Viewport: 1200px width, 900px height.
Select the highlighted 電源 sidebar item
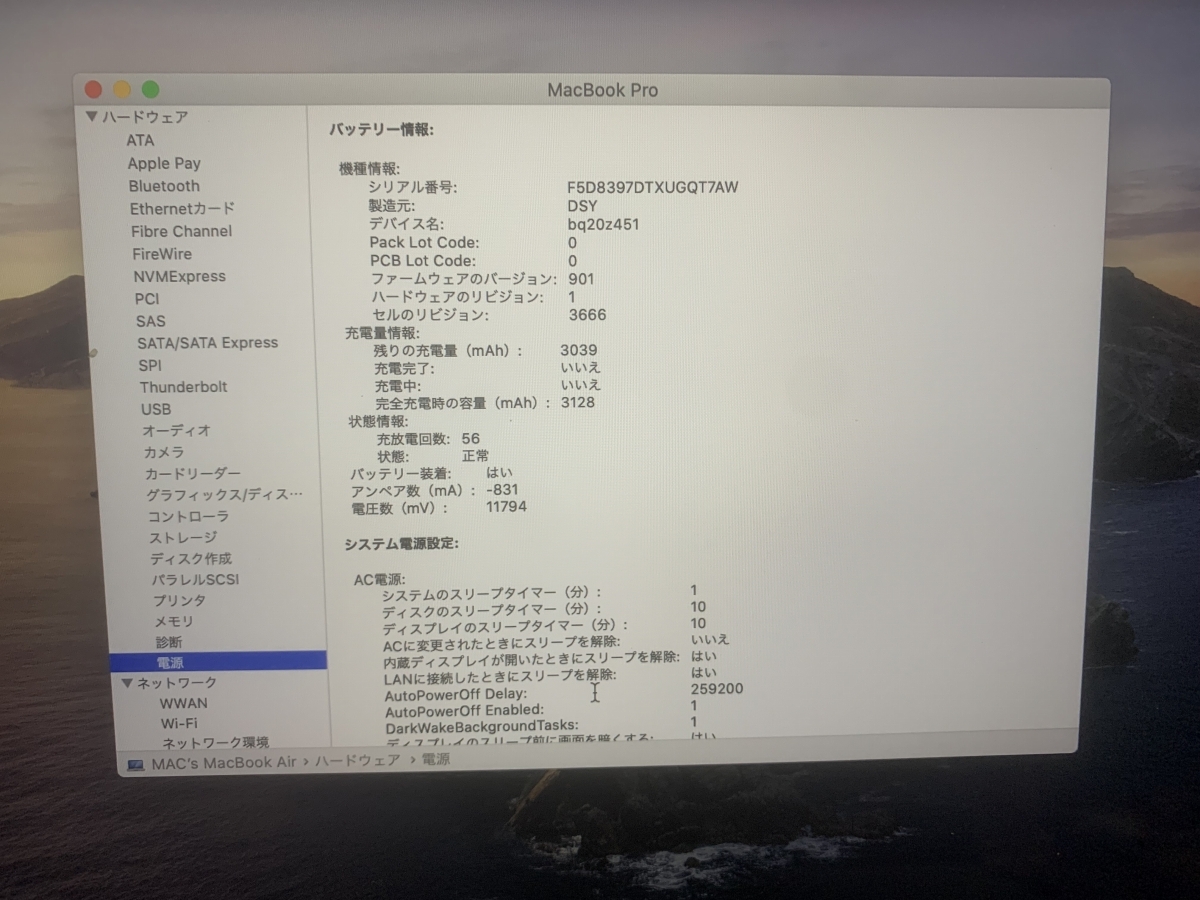(218, 662)
